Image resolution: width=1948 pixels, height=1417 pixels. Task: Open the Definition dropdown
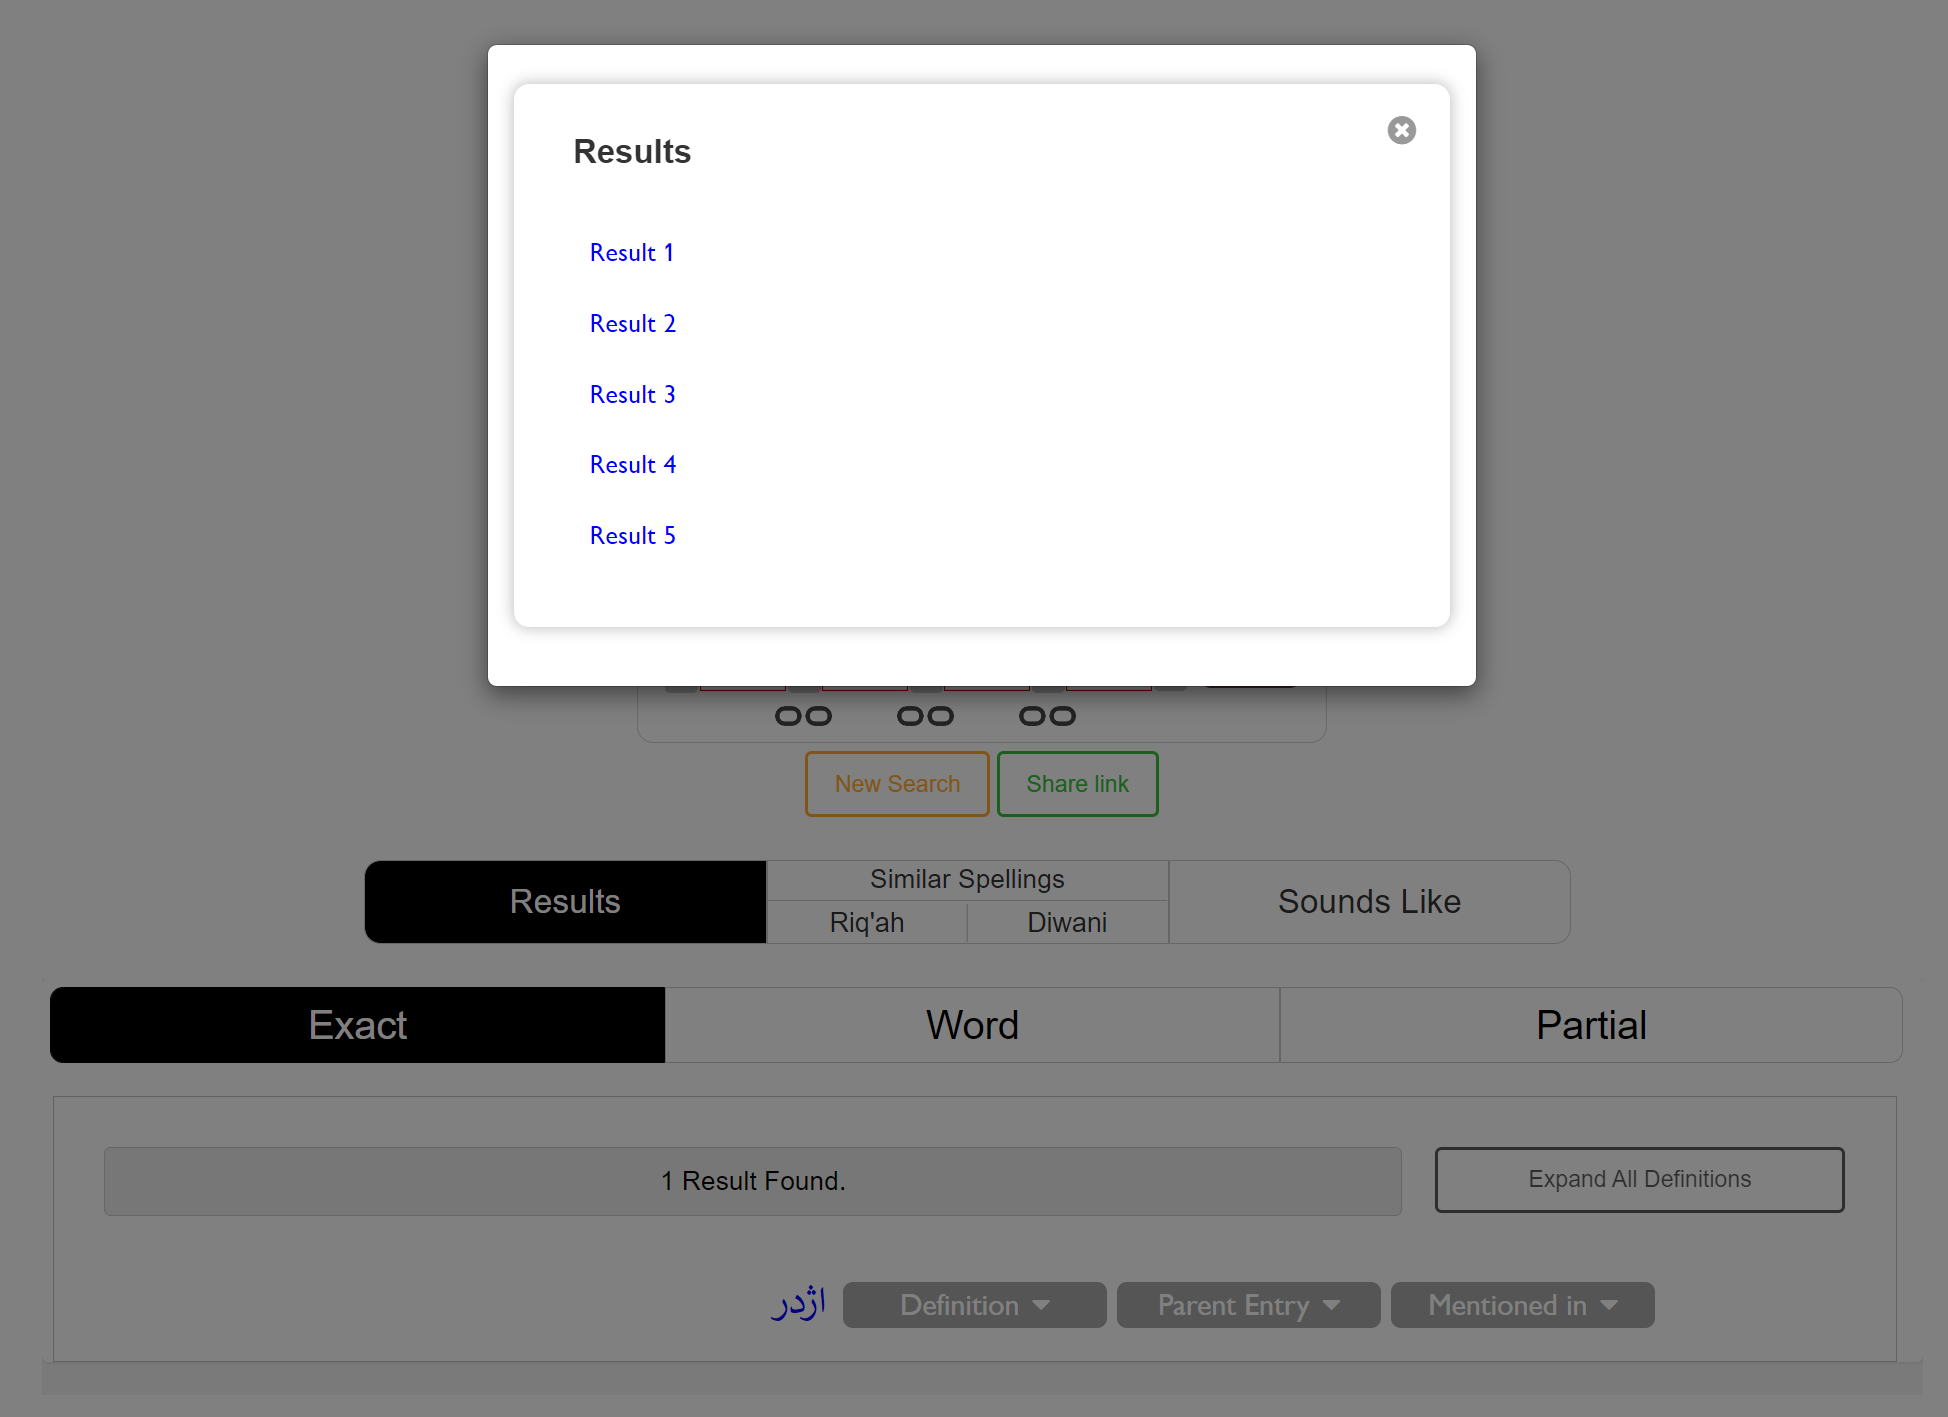[x=974, y=1305]
